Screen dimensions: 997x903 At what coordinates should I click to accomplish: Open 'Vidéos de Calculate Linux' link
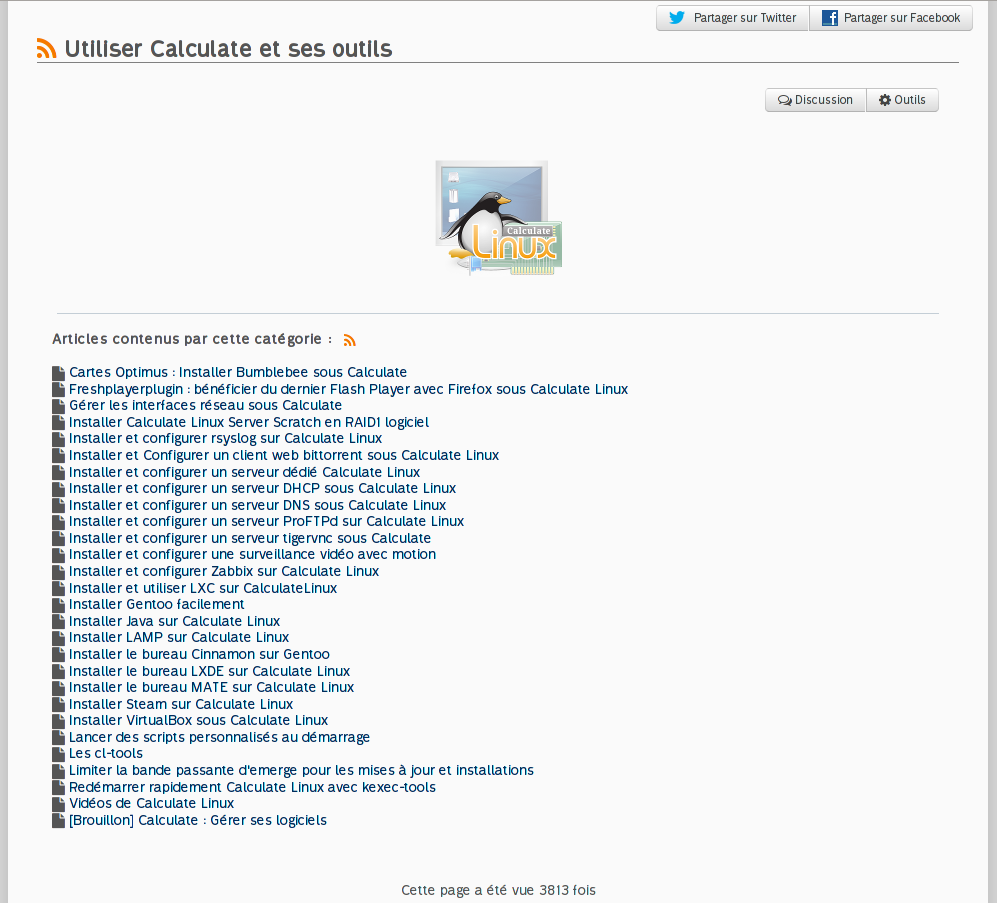tap(151, 804)
